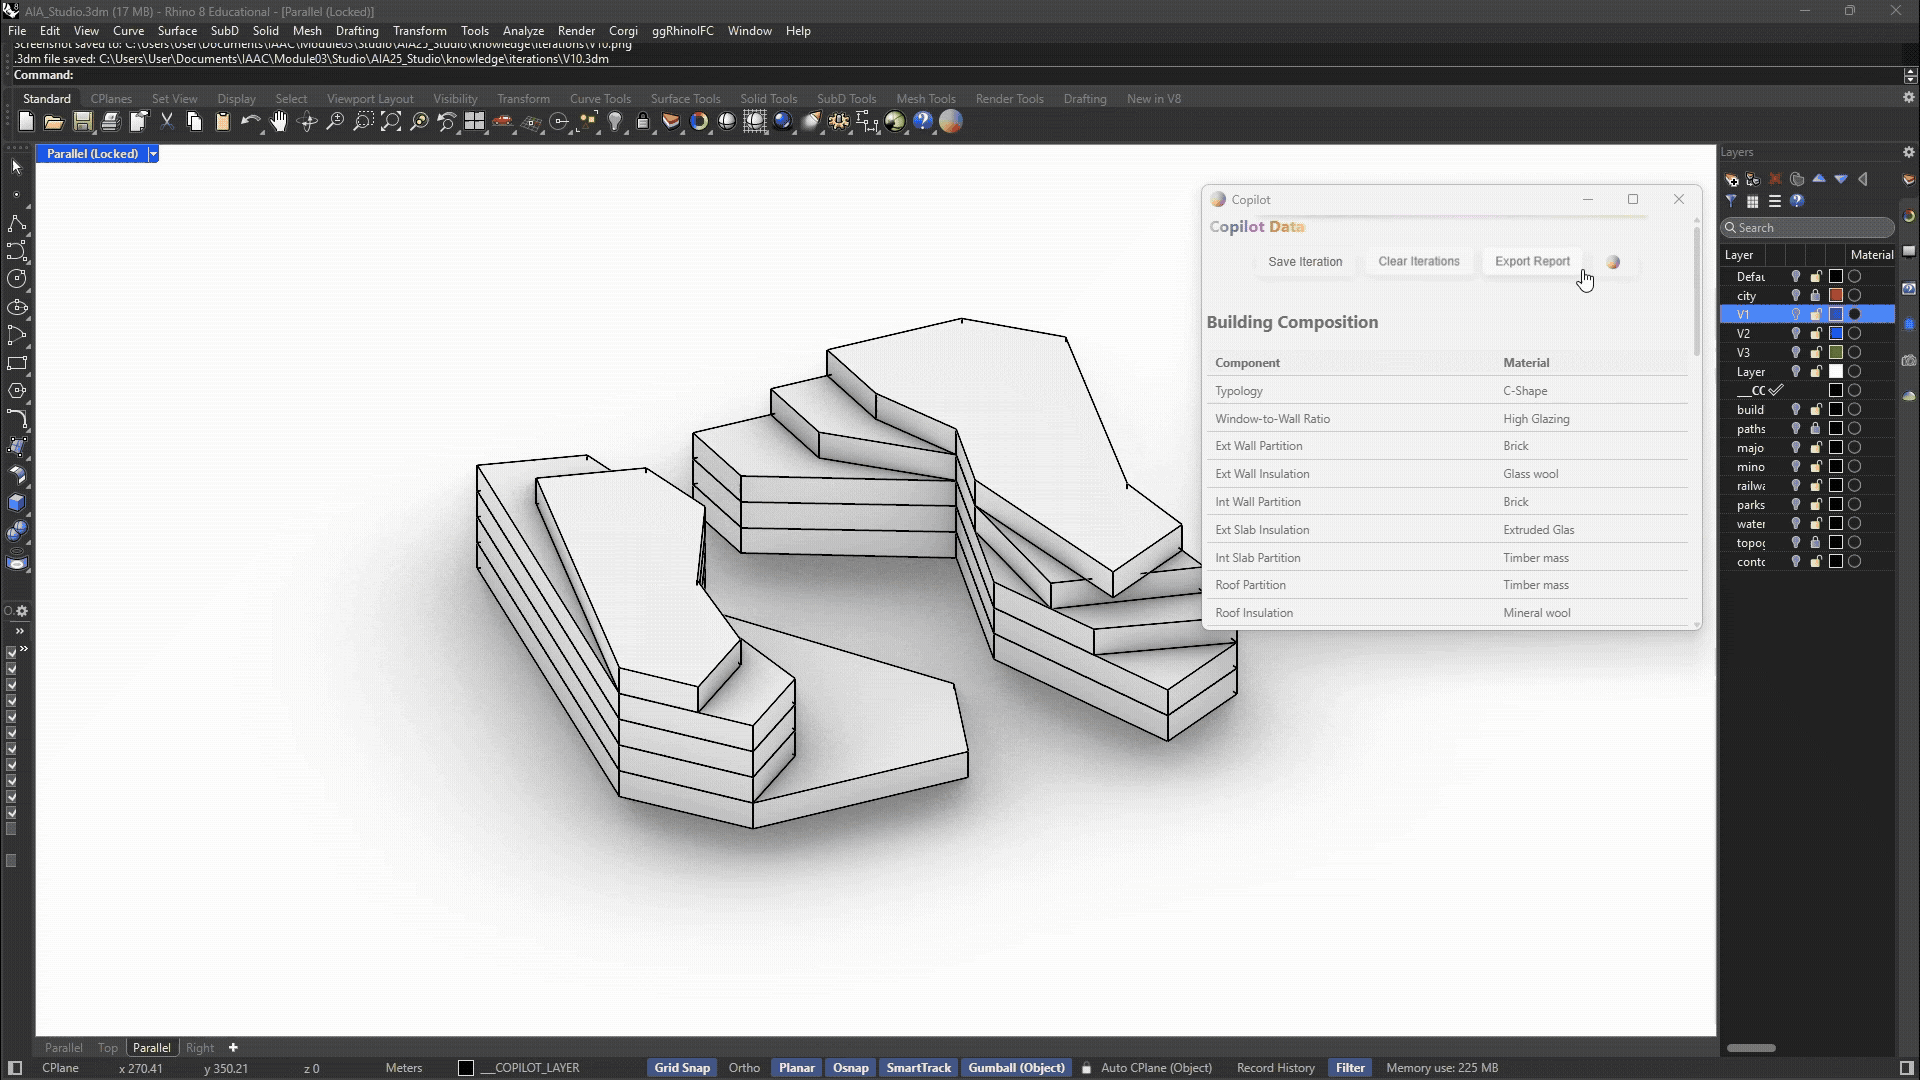Screen dimensions: 1920x1080
Task: Open the Surface menu
Action: coord(177,31)
